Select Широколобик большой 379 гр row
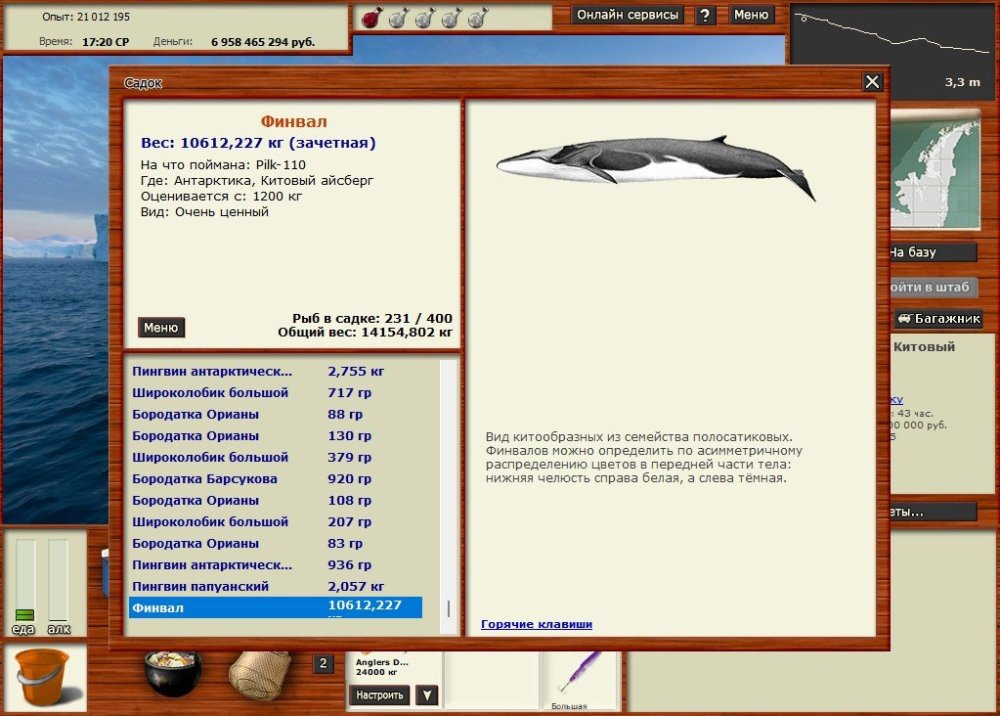1000x716 pixels. (276, 457)
